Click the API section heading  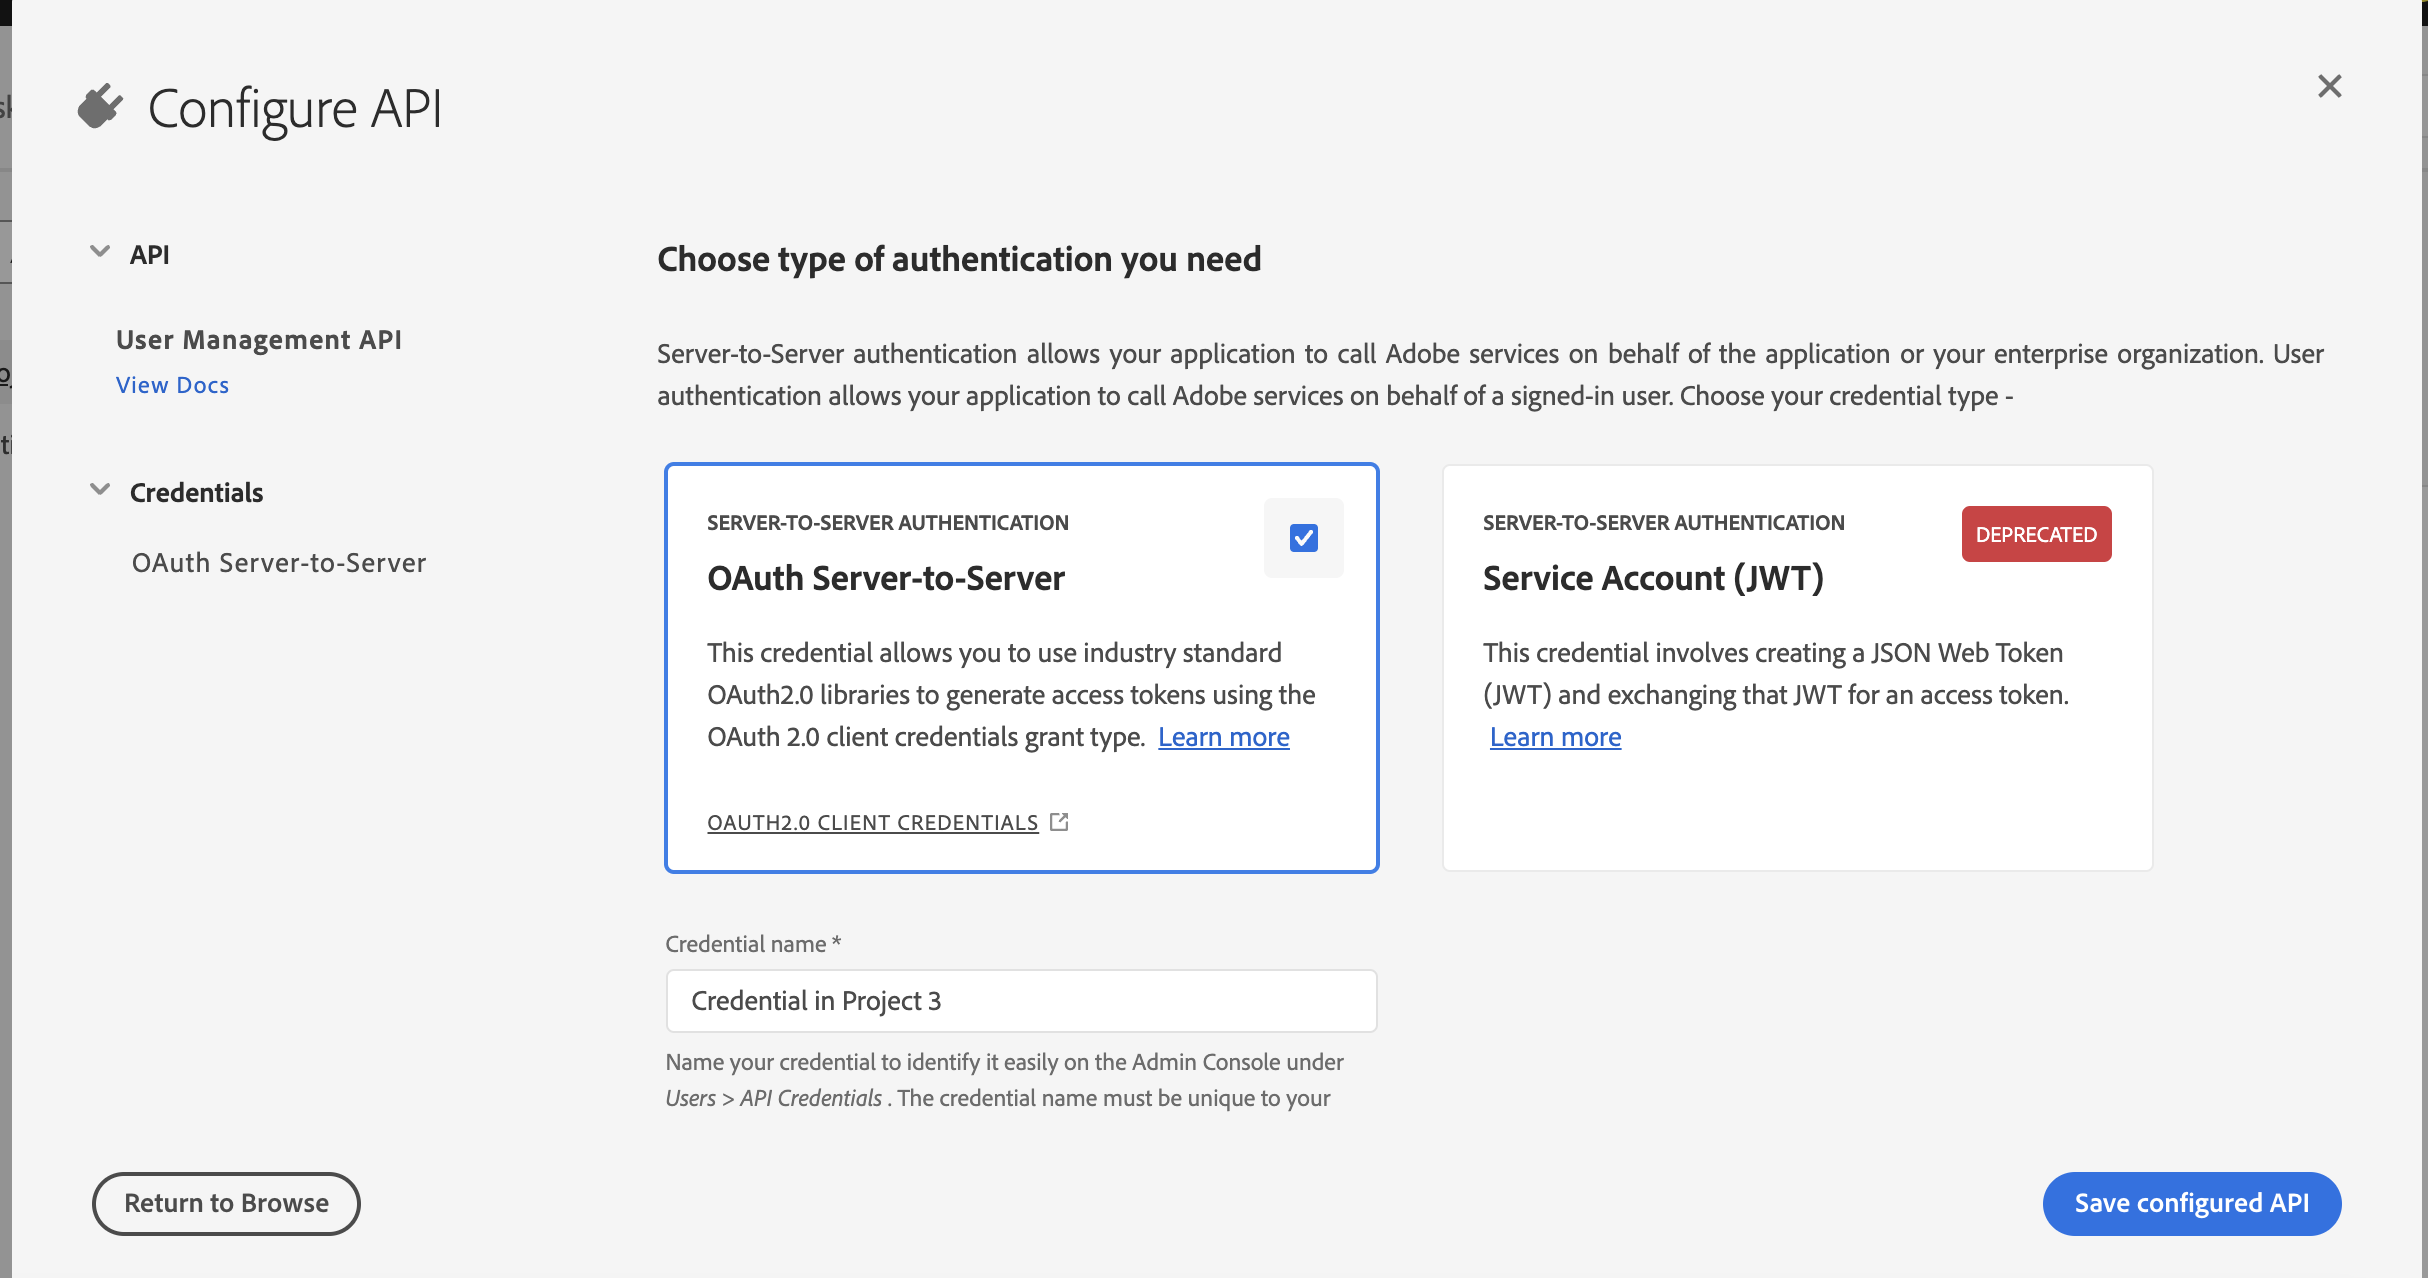[x=149, y=255]
